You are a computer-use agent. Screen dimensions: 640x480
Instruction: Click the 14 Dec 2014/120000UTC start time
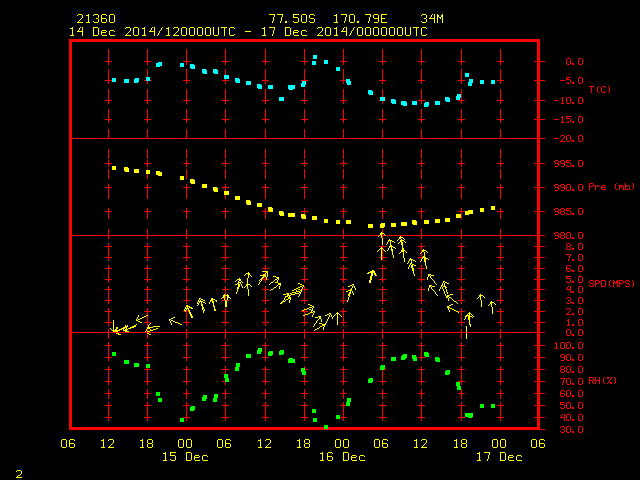tap(152, 32)
